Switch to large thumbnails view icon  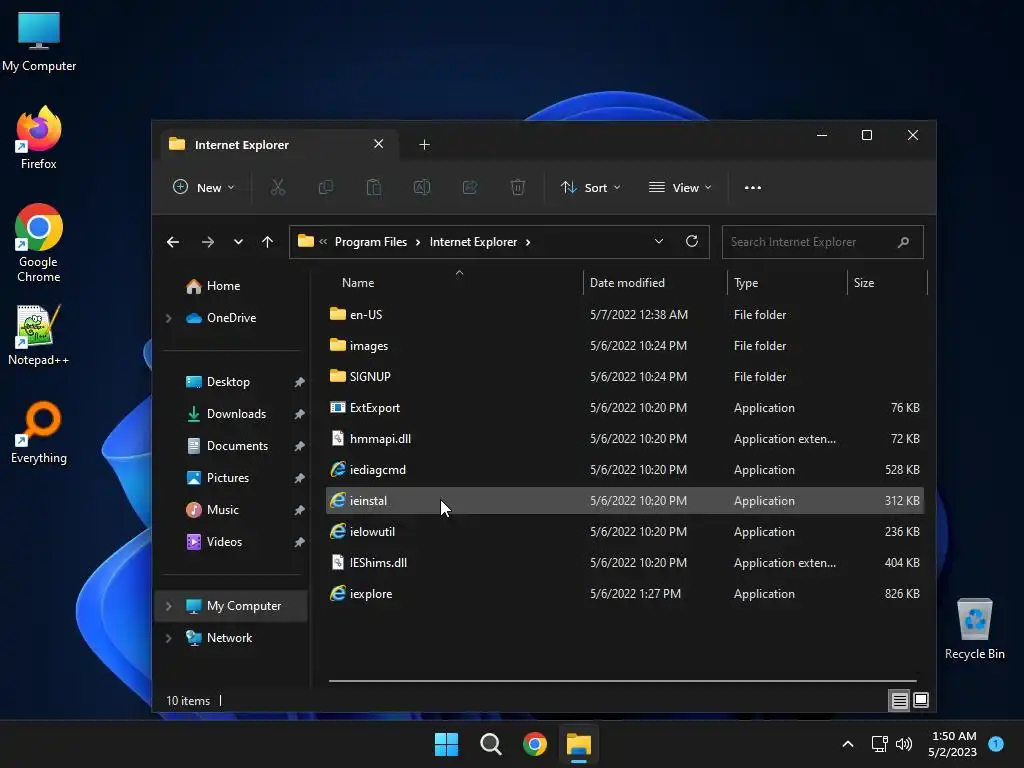(921, 701)
